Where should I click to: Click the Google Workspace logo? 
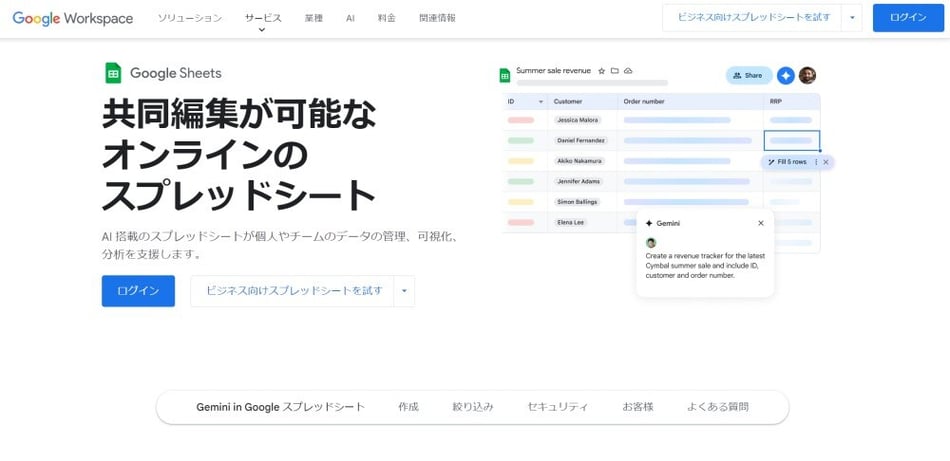pyautogui.click(x=73, y=18)
